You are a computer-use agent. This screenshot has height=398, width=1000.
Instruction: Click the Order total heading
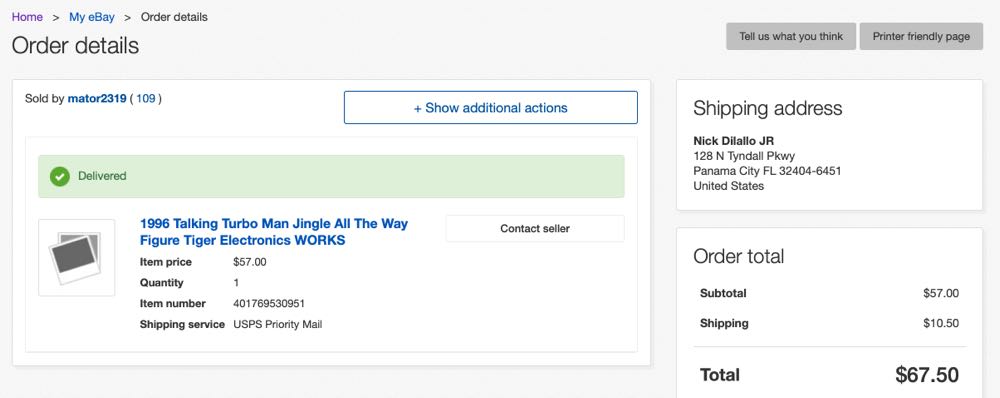(739, 256)
